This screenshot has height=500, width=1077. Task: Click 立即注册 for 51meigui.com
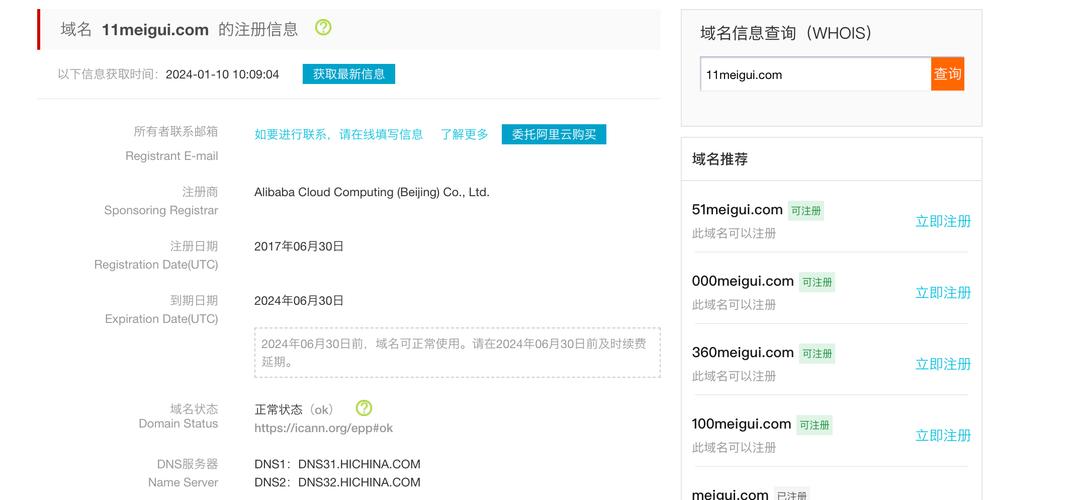click(942, 221)
